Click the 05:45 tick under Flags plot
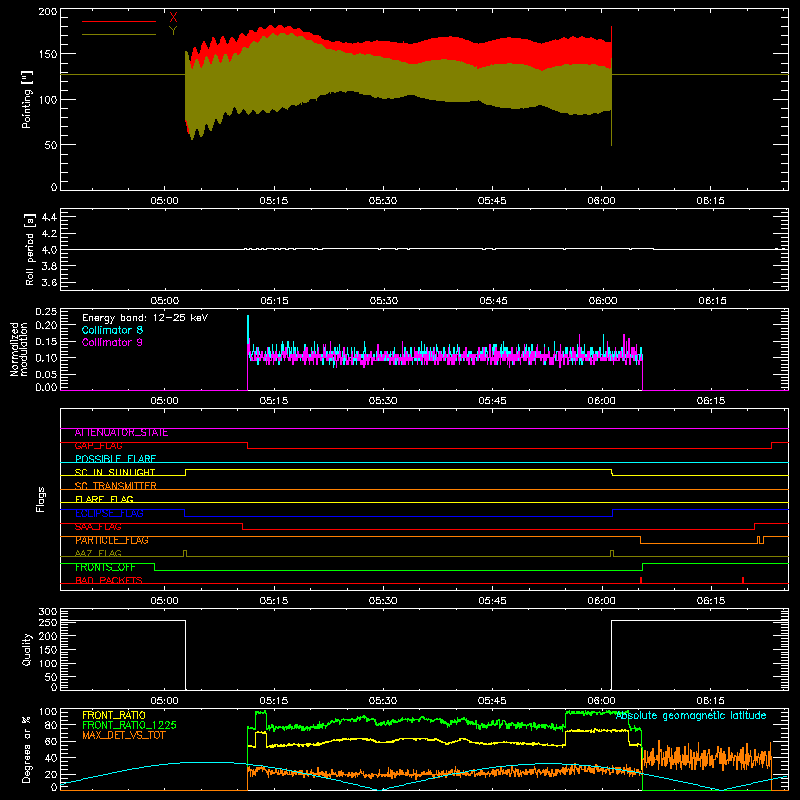The width and height of the screenshot is (800, 800). point(492,601)
